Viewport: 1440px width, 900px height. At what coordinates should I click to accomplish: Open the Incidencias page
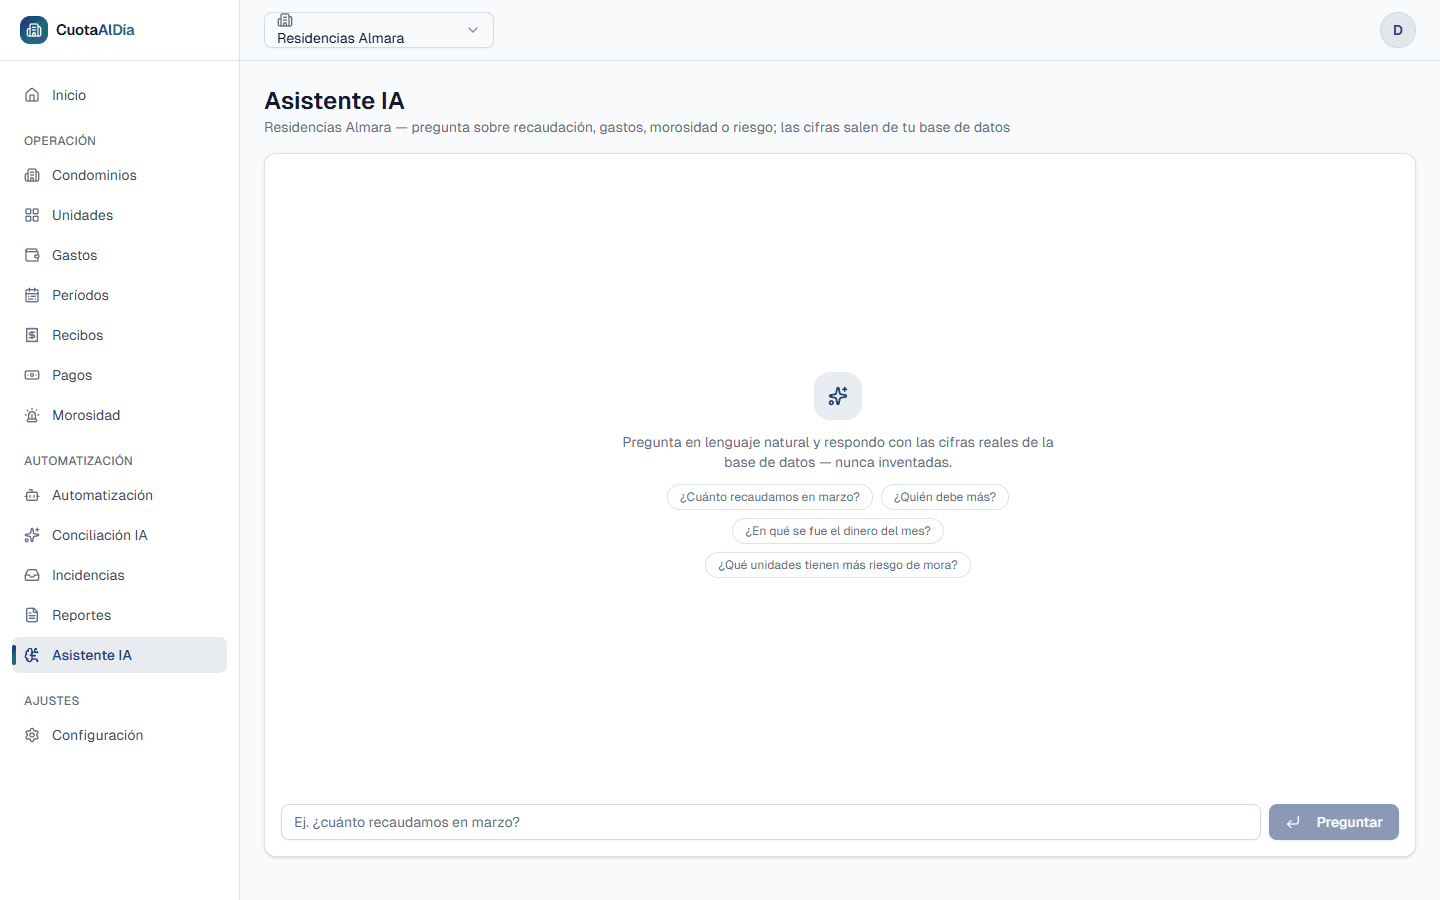(120, 575)
